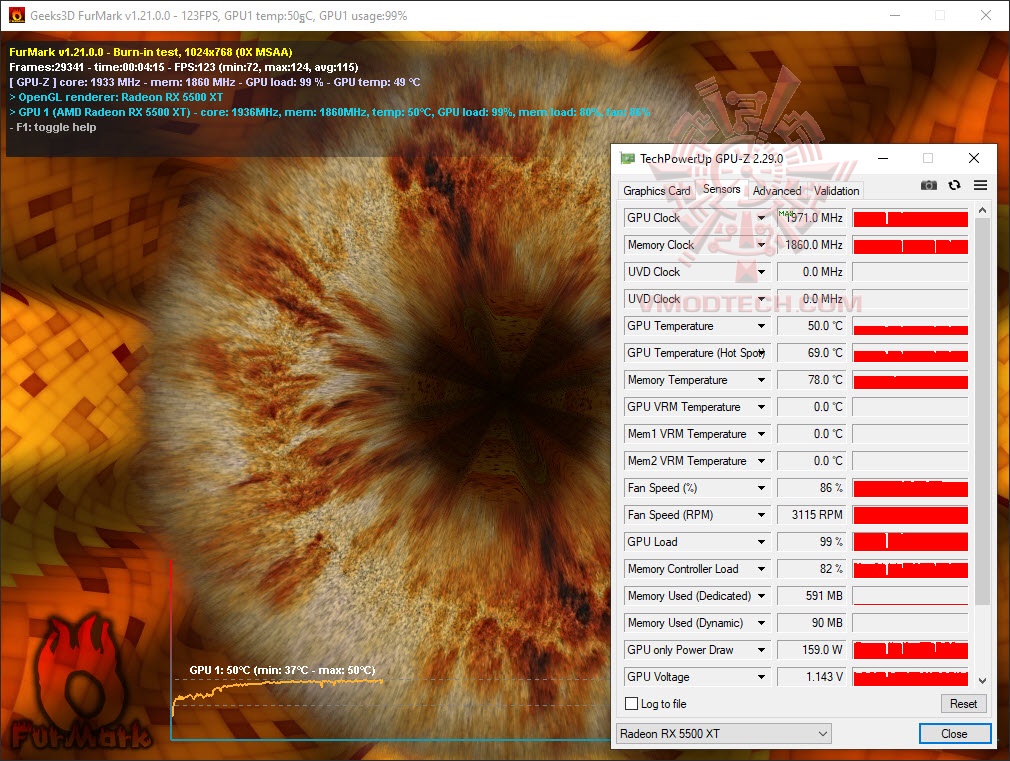This screenshot has height=761, width=1010.
Task: Open the GPU only Power Draw dropdown
Action: point(761,650)
